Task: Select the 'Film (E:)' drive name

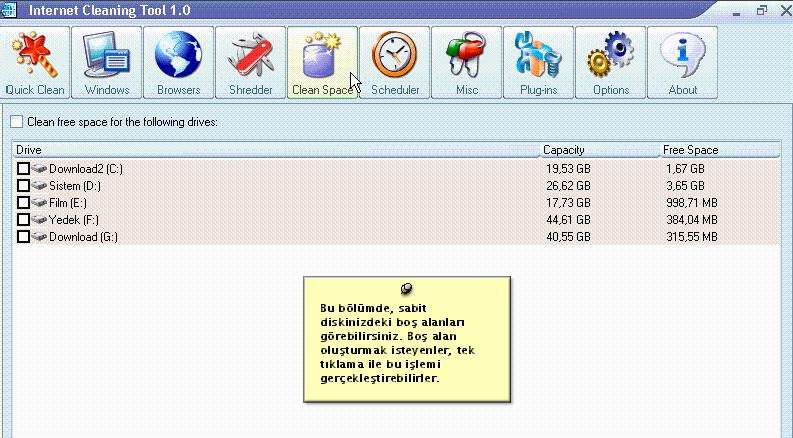Action: (x=68, y=203)
